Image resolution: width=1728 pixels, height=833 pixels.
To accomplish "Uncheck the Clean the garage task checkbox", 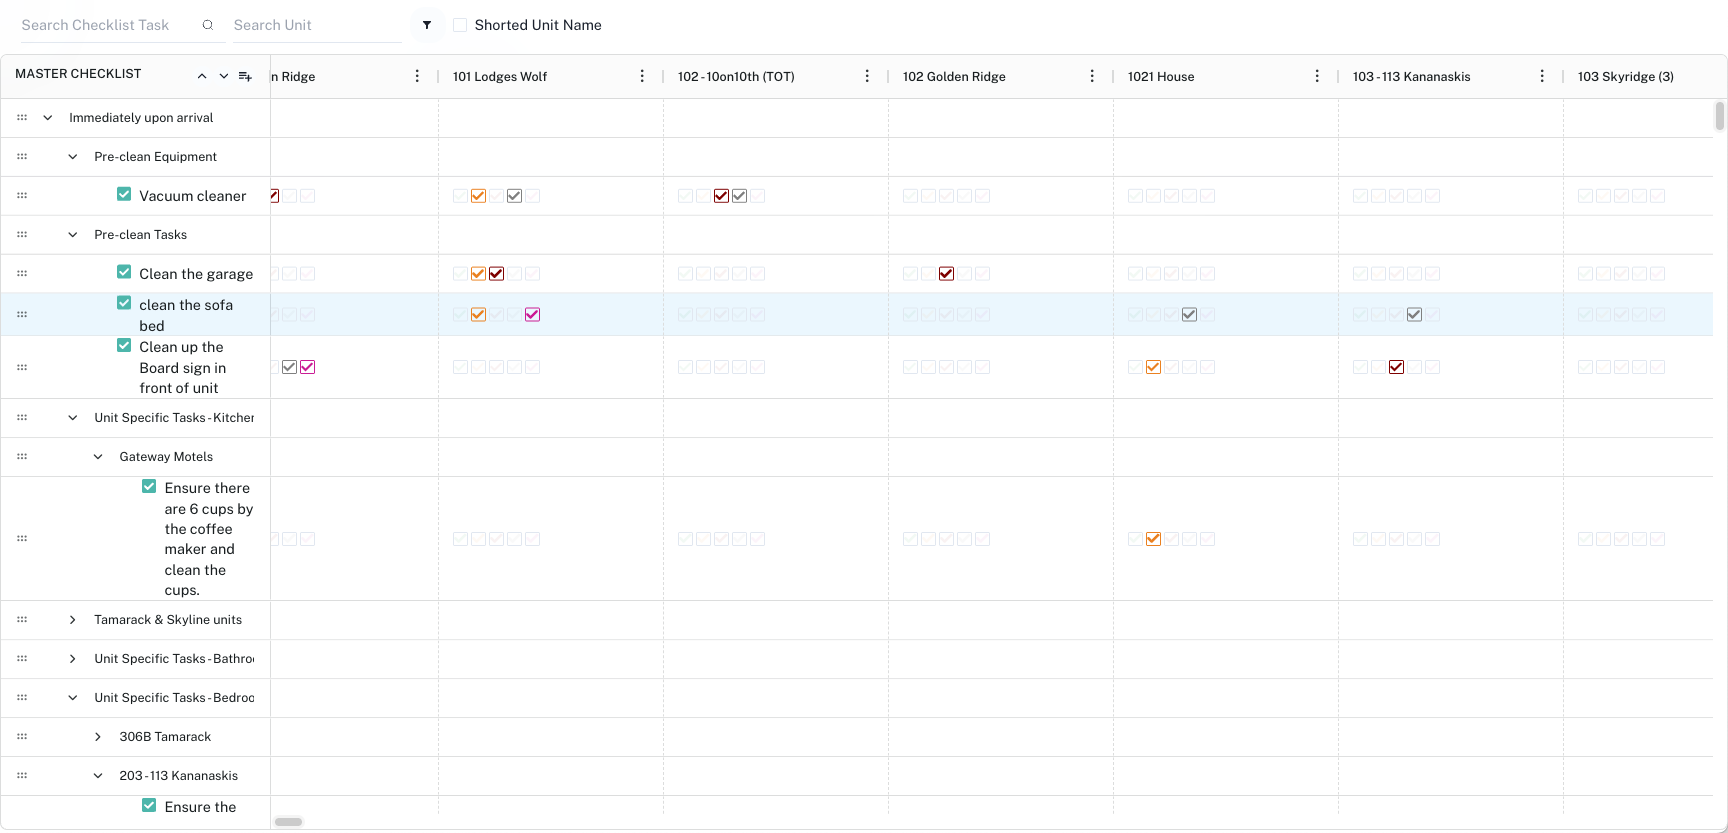I will (124, 272).
